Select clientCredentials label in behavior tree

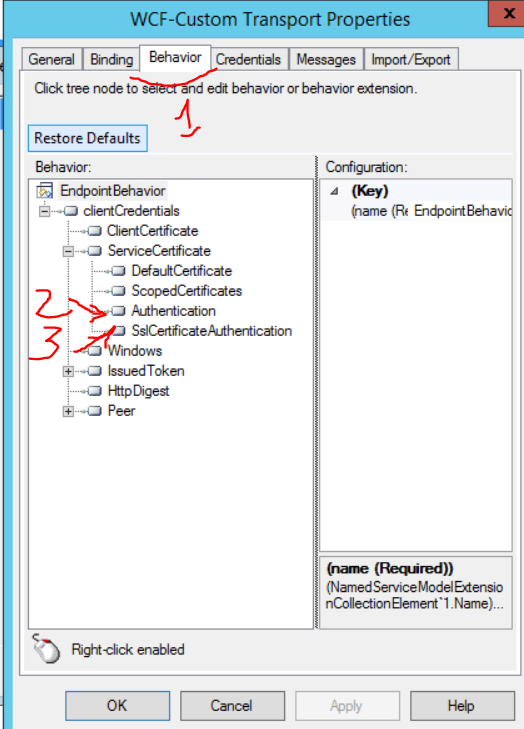point(131,211)
